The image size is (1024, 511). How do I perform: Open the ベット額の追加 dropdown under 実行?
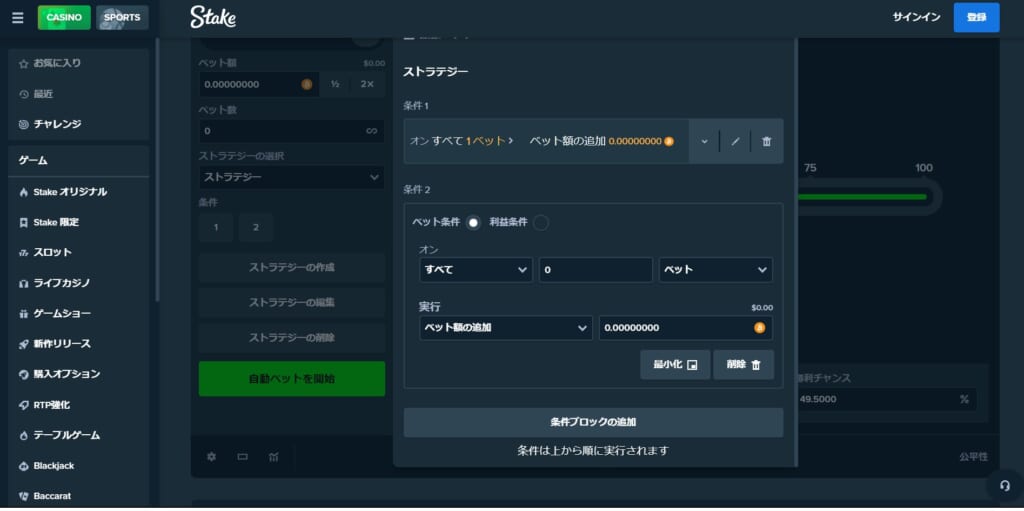[506, 328]
